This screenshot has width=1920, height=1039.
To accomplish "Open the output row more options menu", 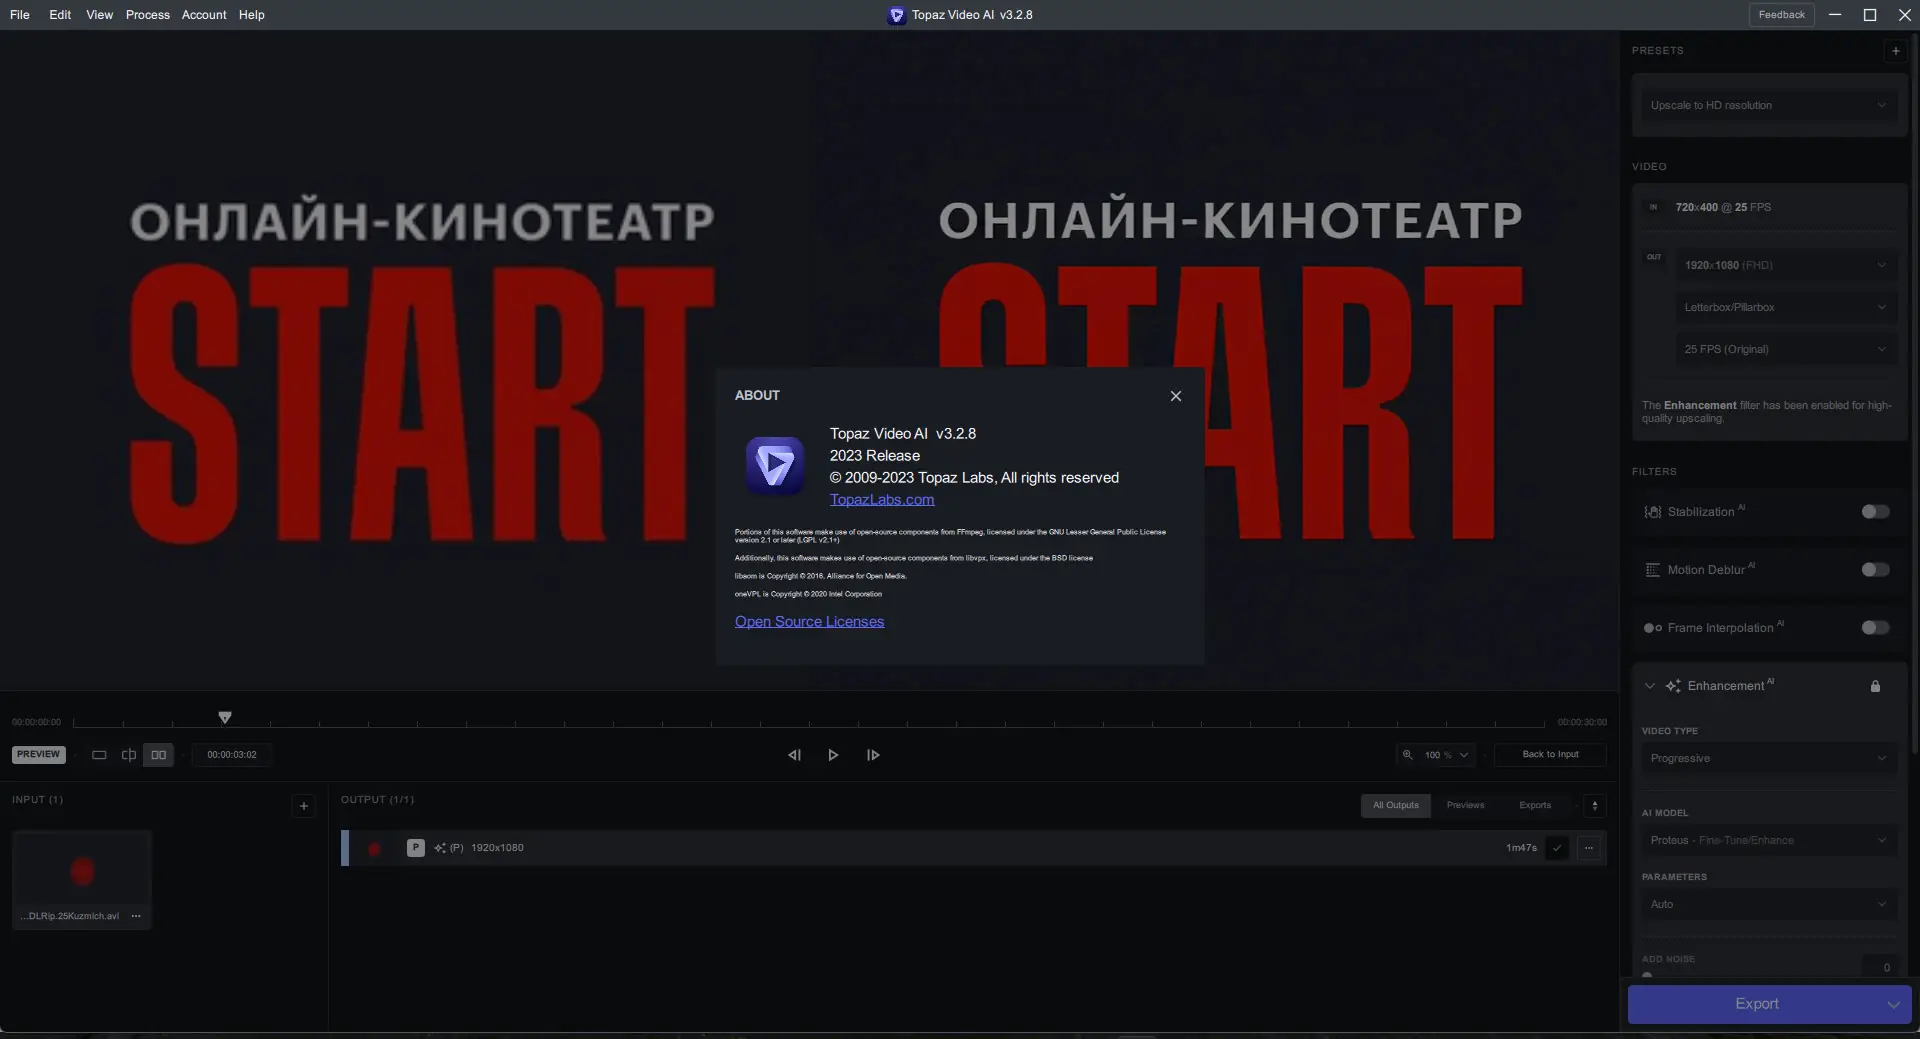I will click(1589, 848).
